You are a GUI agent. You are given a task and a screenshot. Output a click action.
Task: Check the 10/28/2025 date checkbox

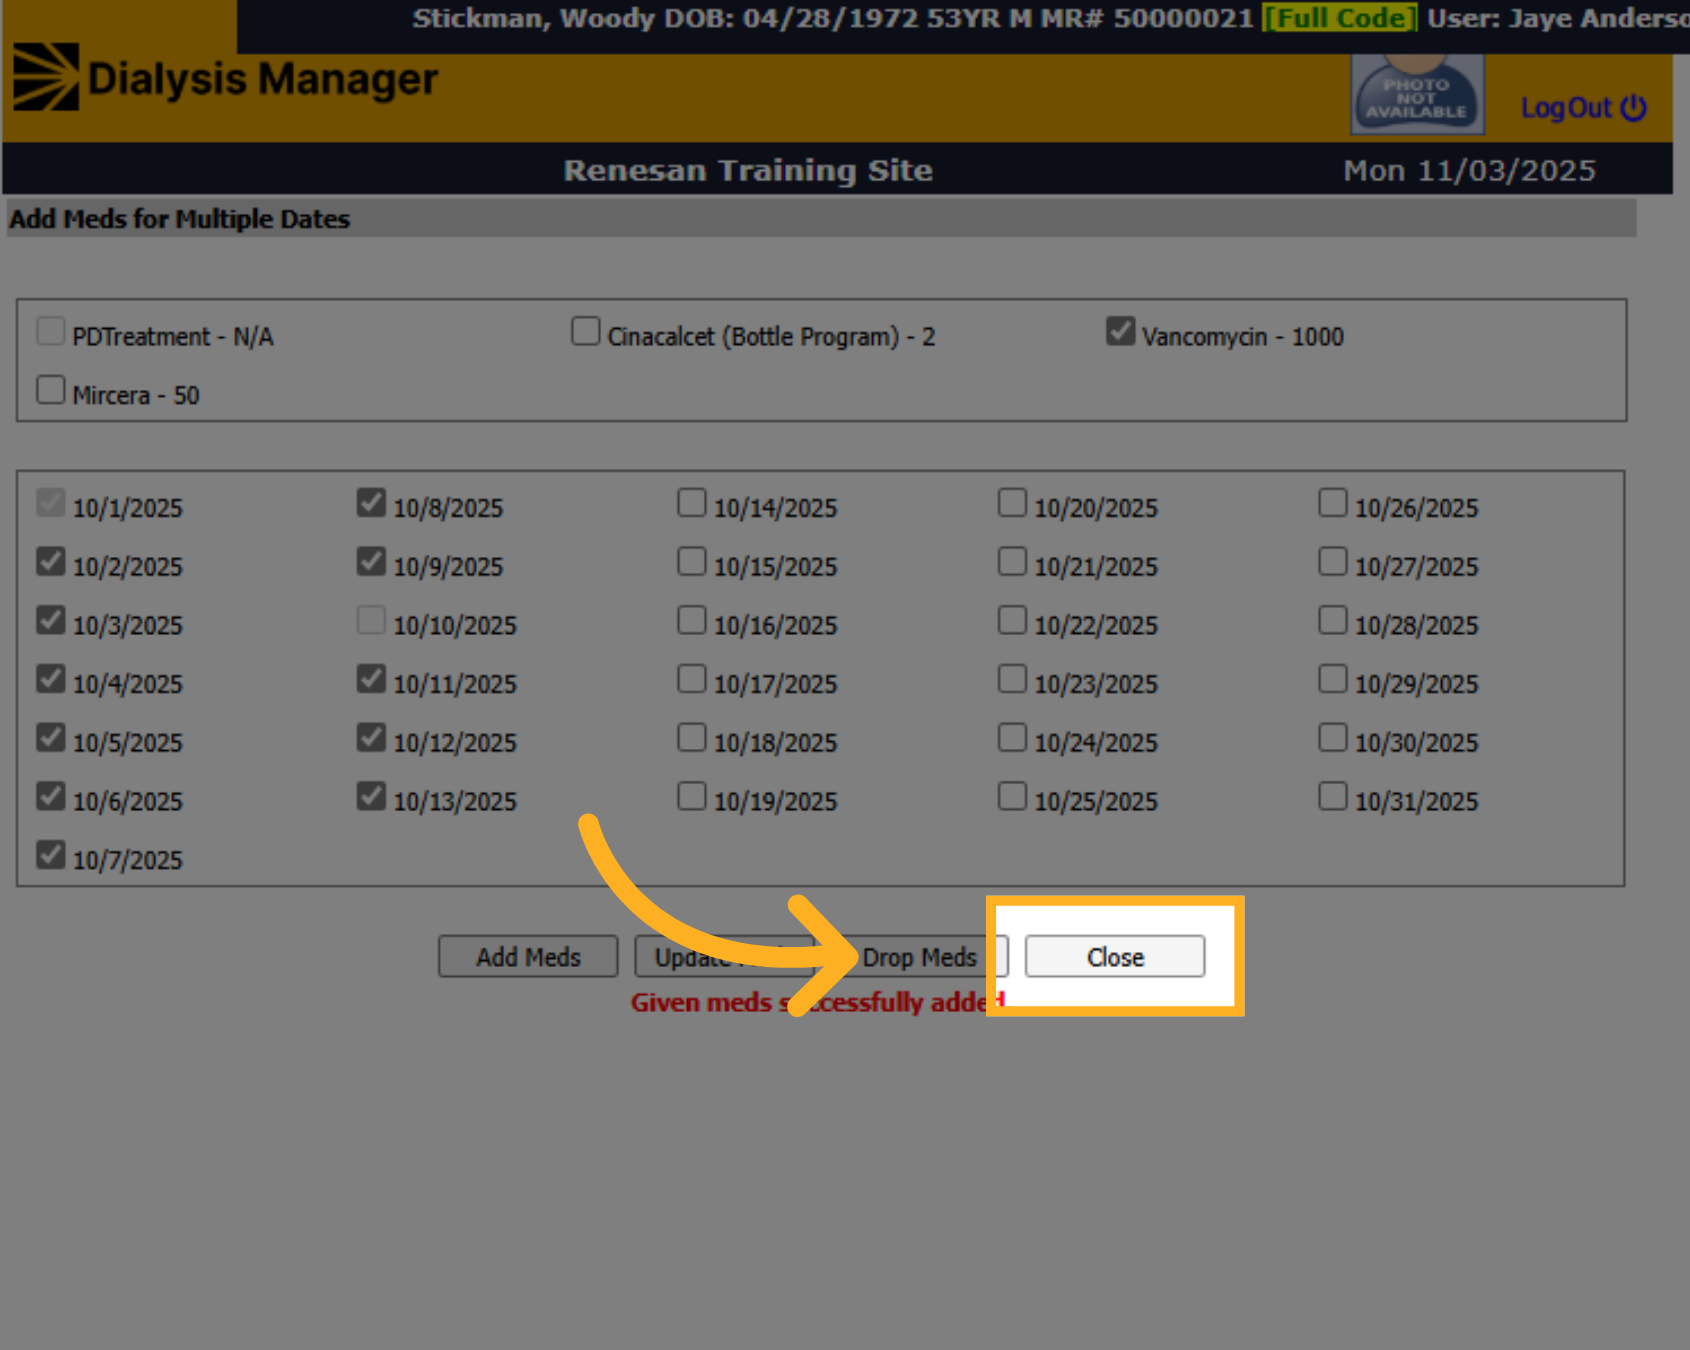coord(1333,621)
